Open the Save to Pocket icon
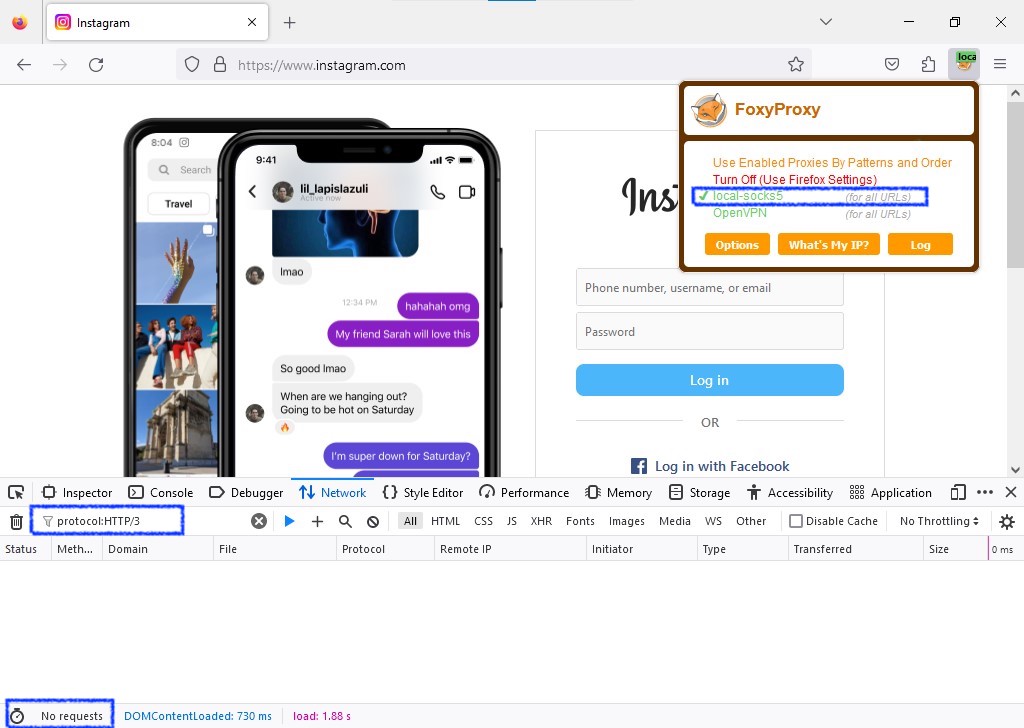The width and height of the screenshot is (1024, 728). (x=891, y=65)
